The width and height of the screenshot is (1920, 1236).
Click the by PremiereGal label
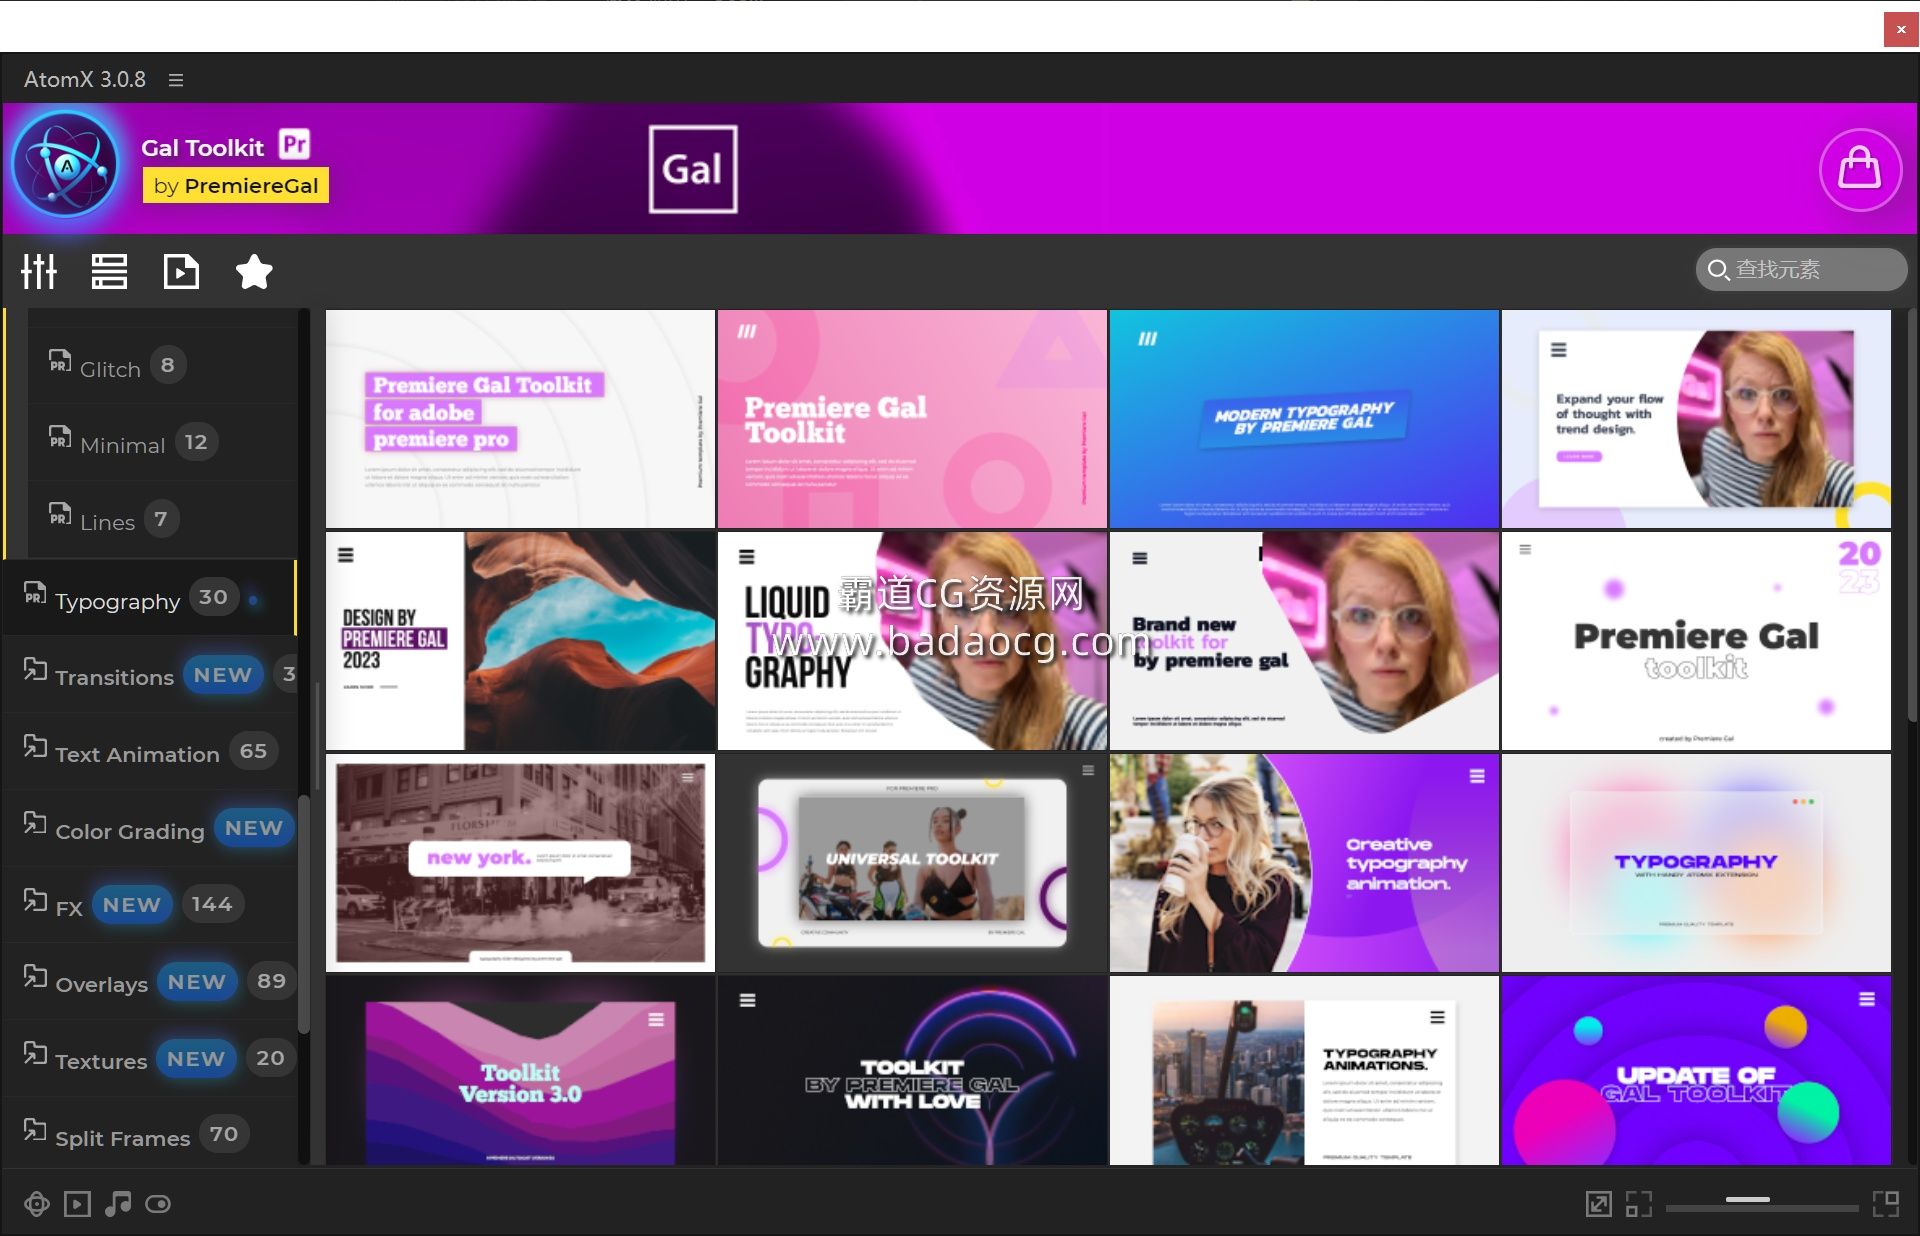click(x=236, y=186)
